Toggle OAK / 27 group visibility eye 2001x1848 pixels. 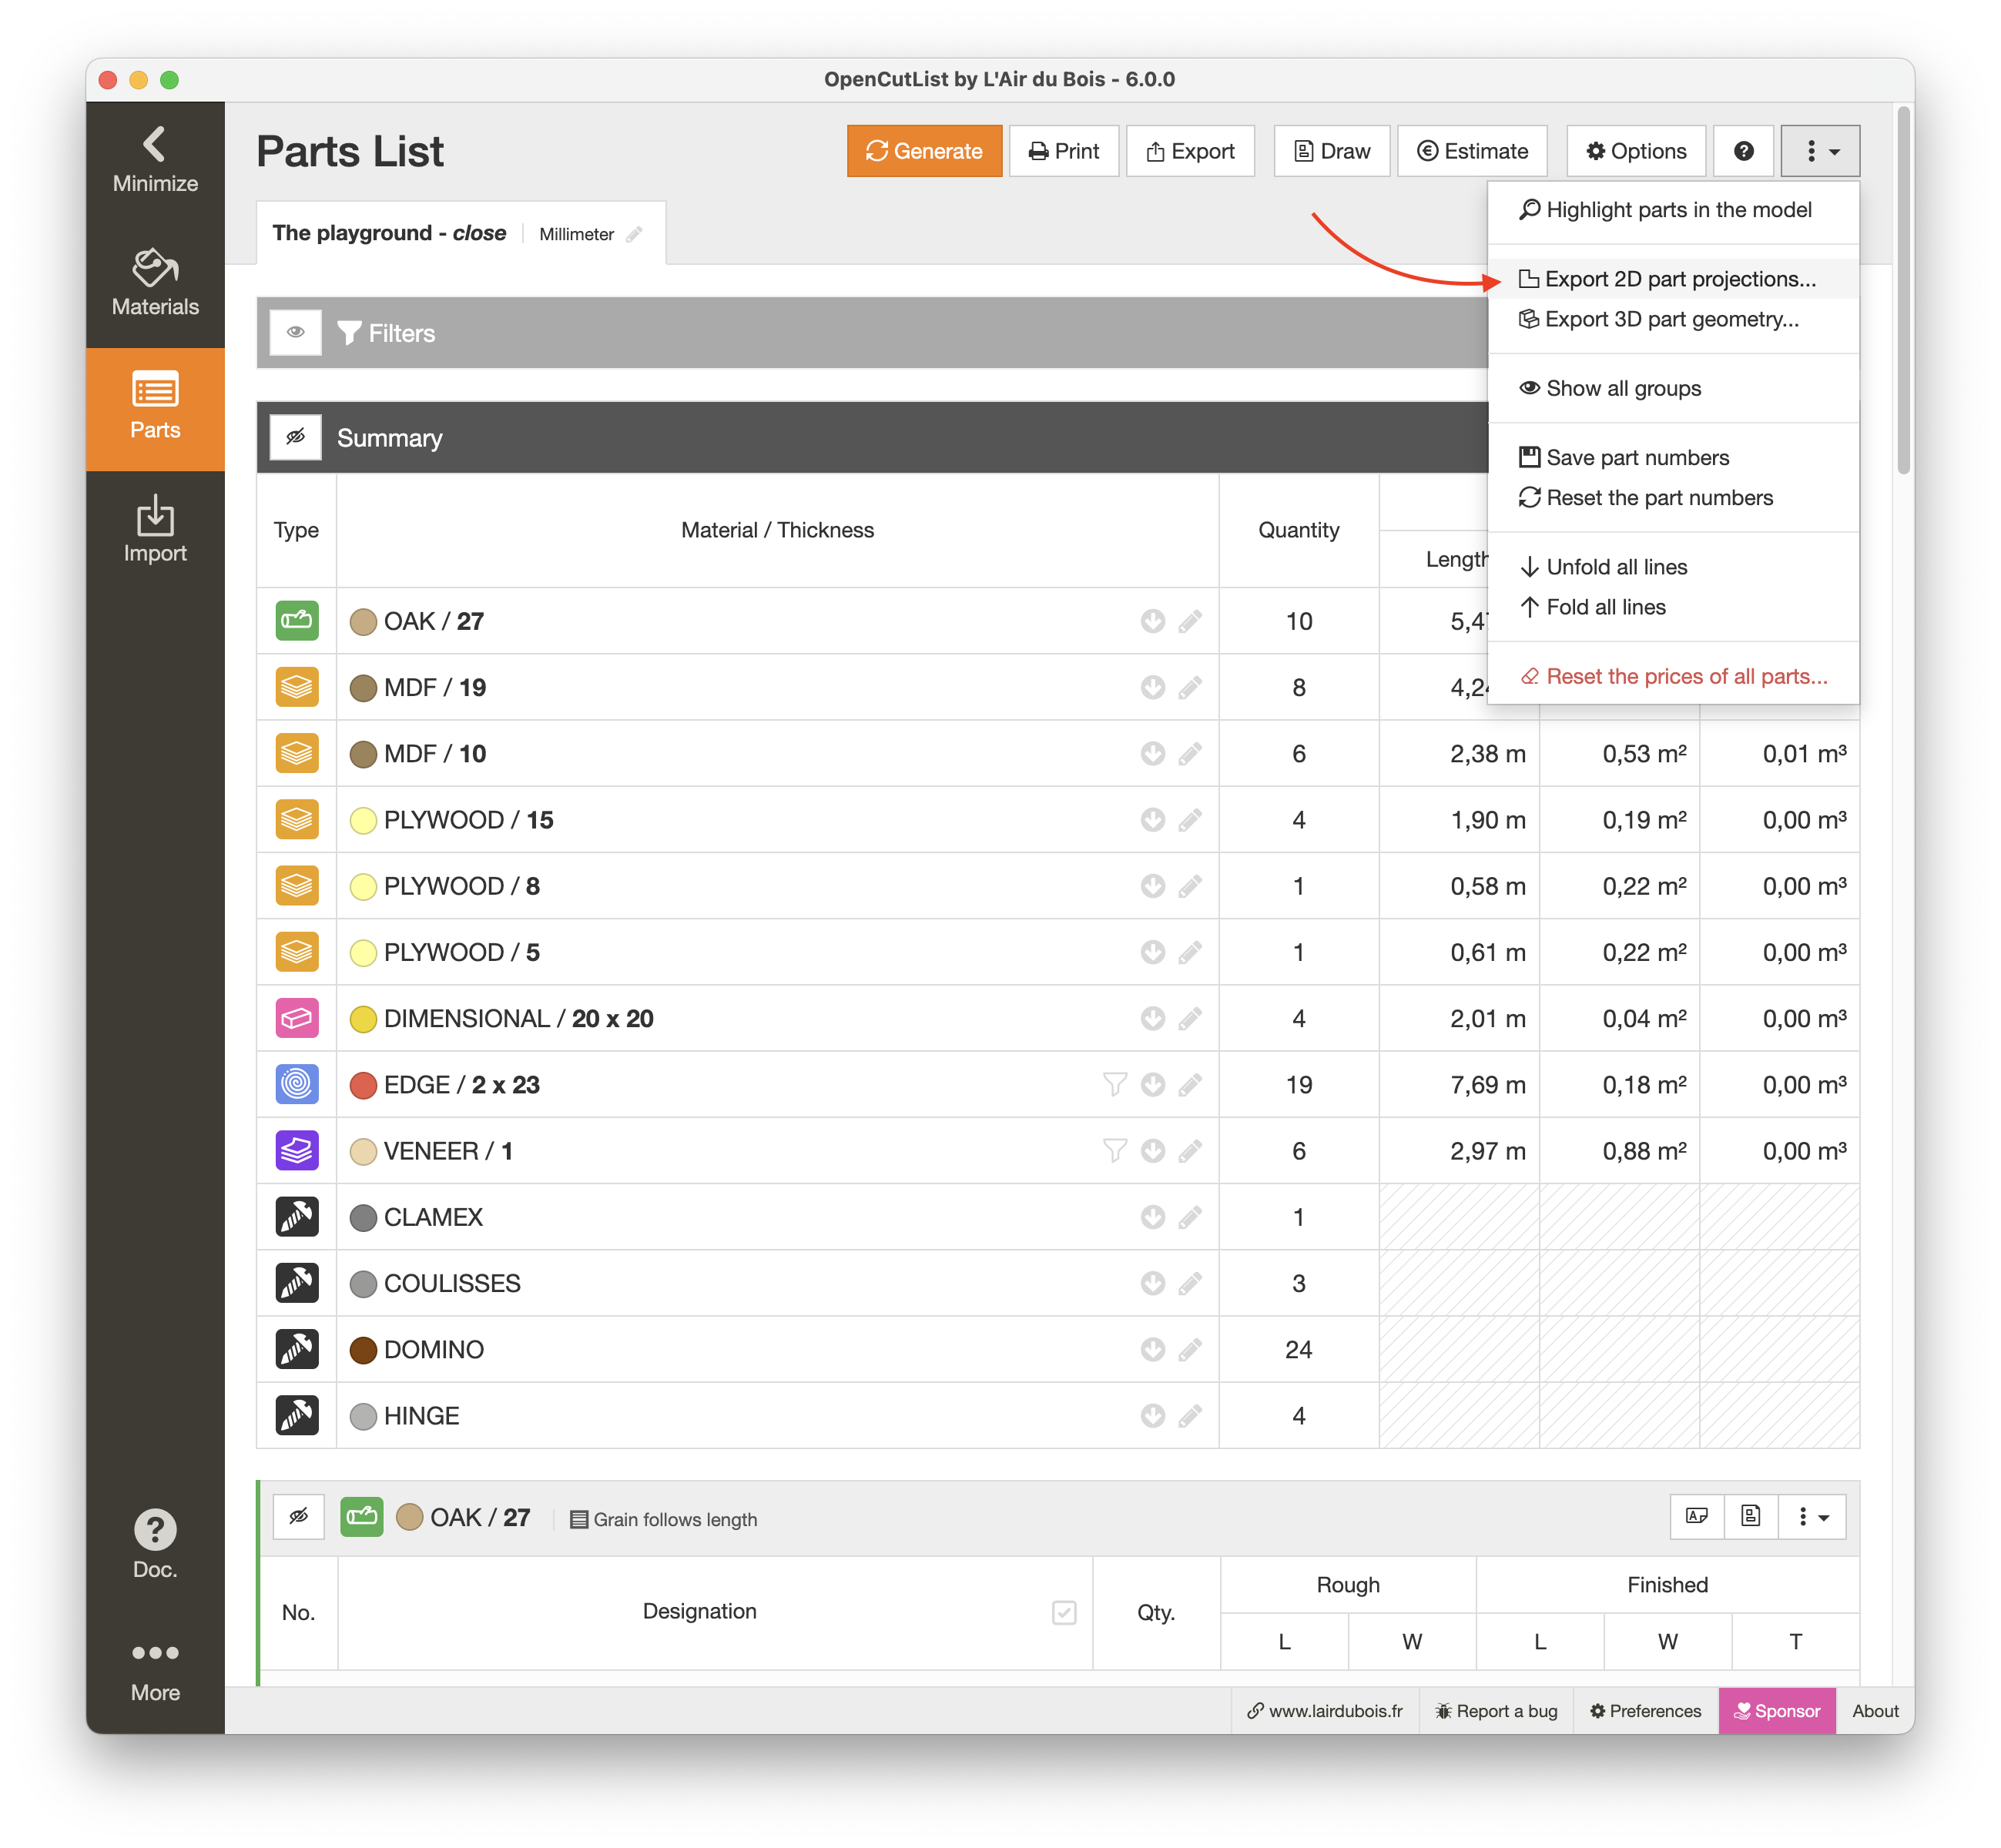[299, 1516]
